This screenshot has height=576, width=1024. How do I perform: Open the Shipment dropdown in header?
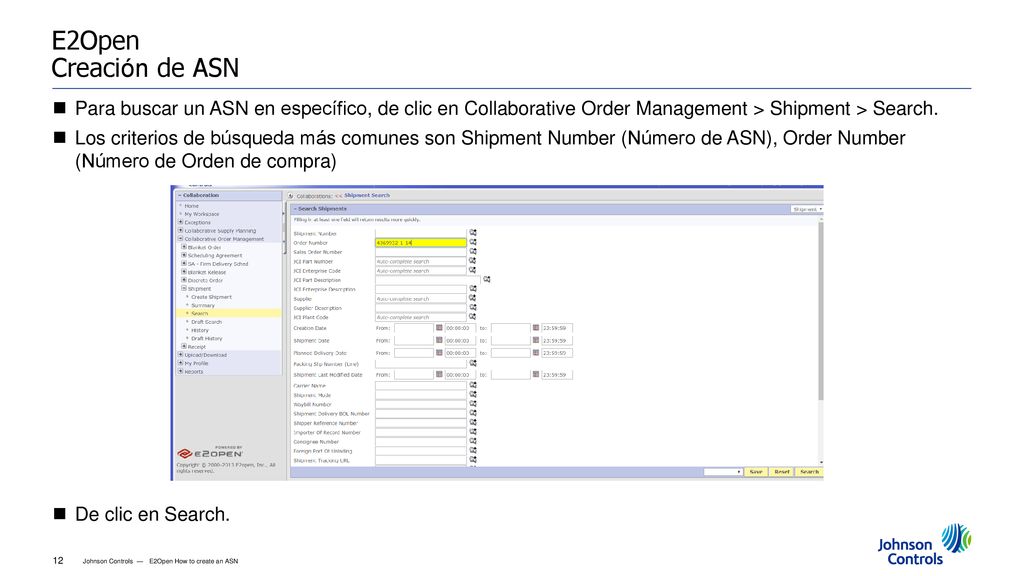tap(807, 209)
